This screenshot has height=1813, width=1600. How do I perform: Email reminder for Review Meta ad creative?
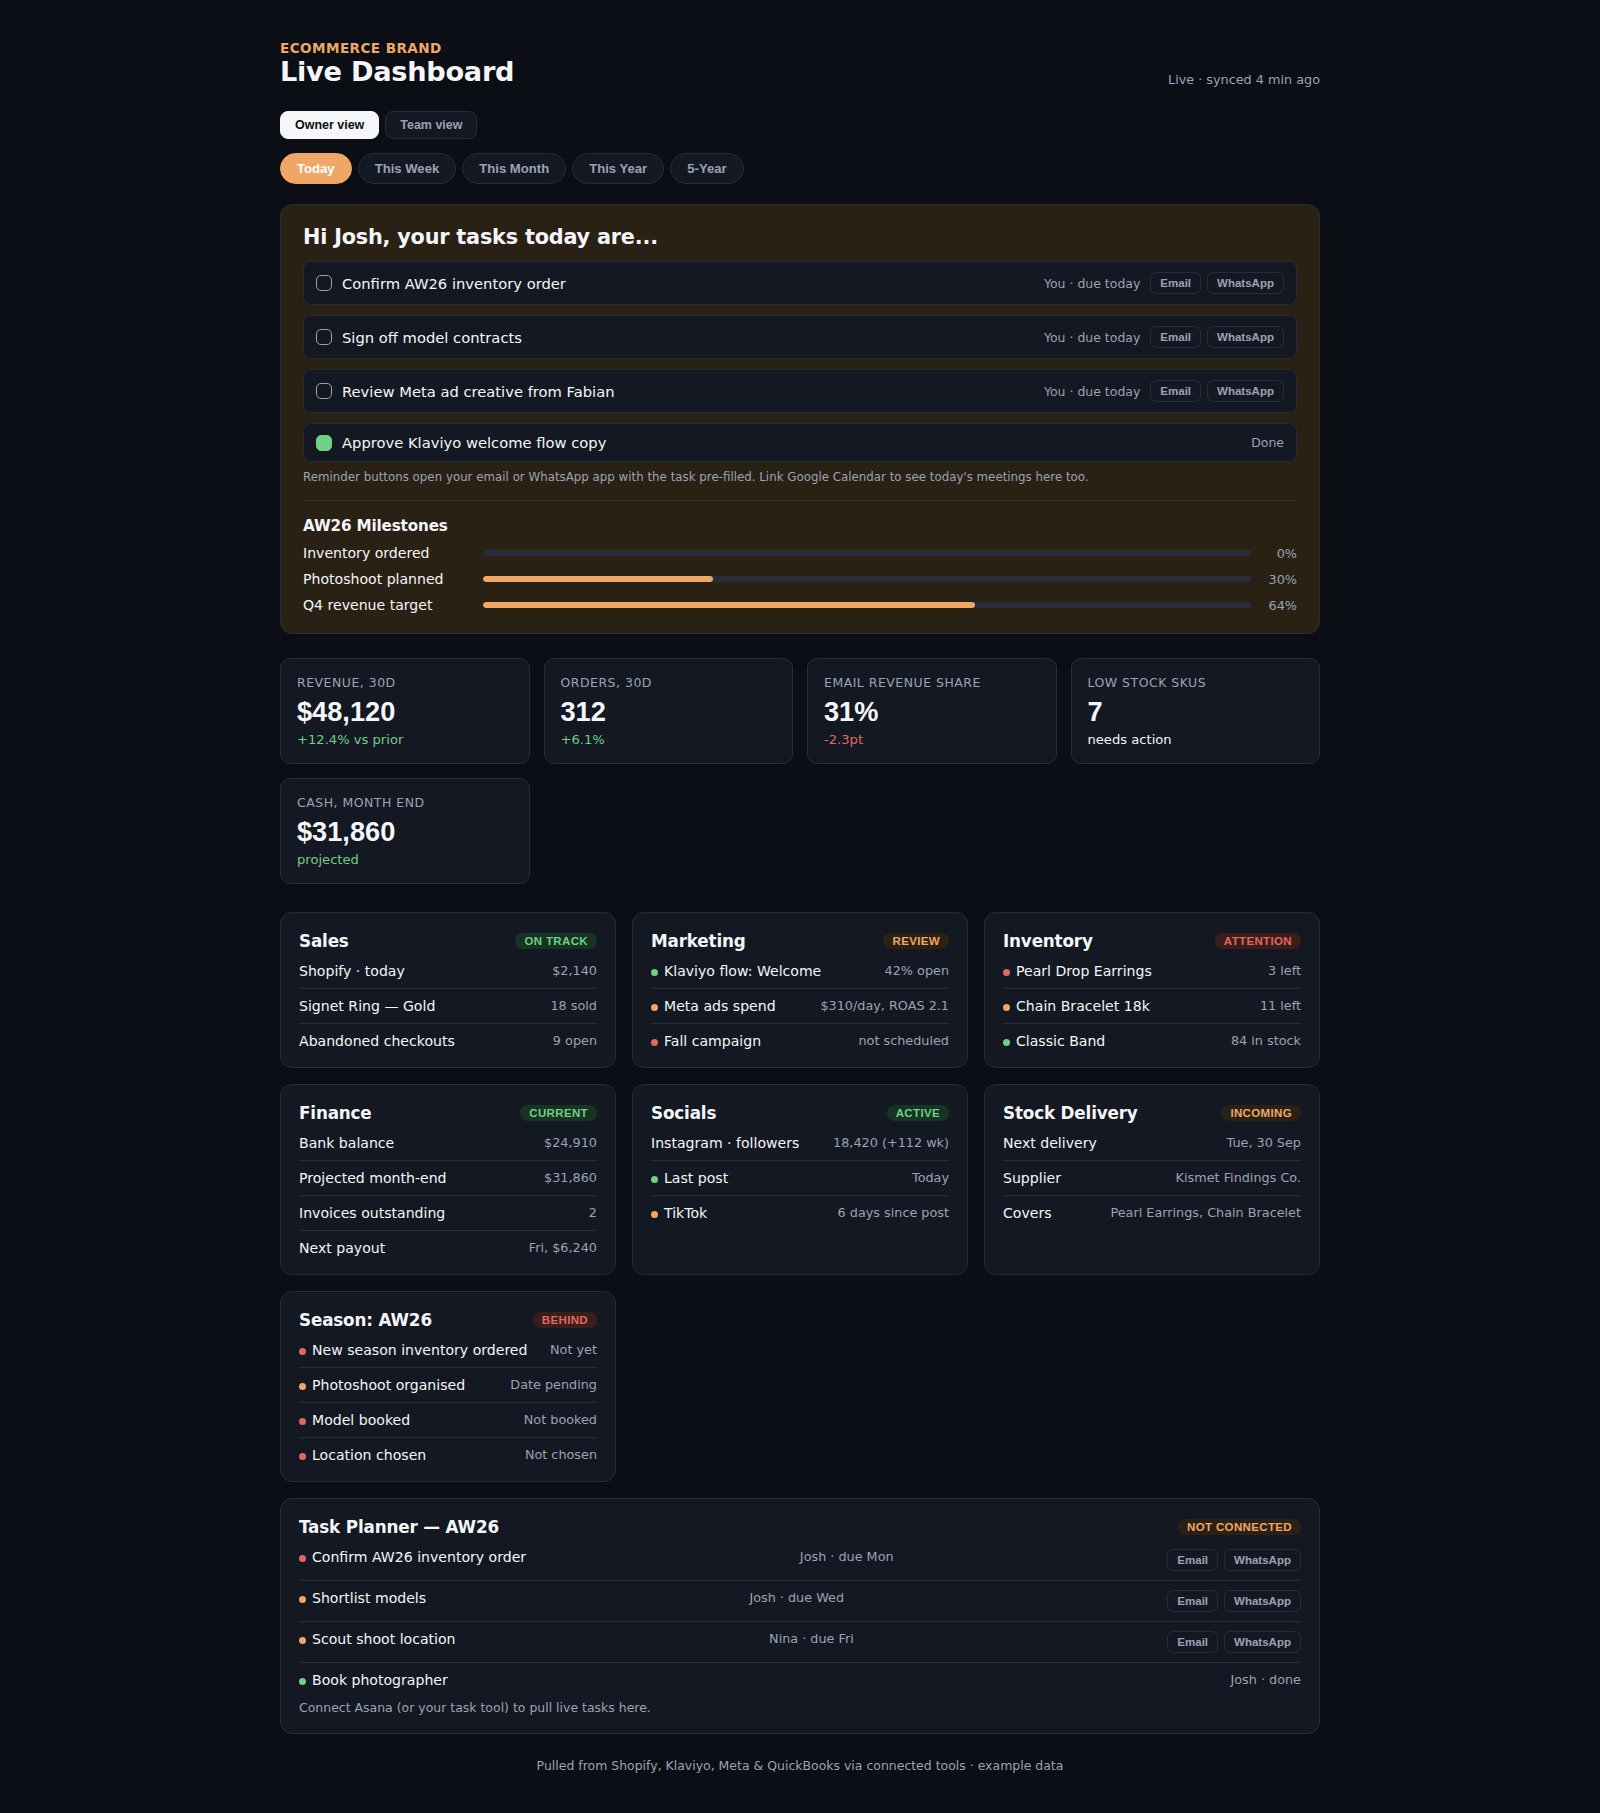point(1175,391)
